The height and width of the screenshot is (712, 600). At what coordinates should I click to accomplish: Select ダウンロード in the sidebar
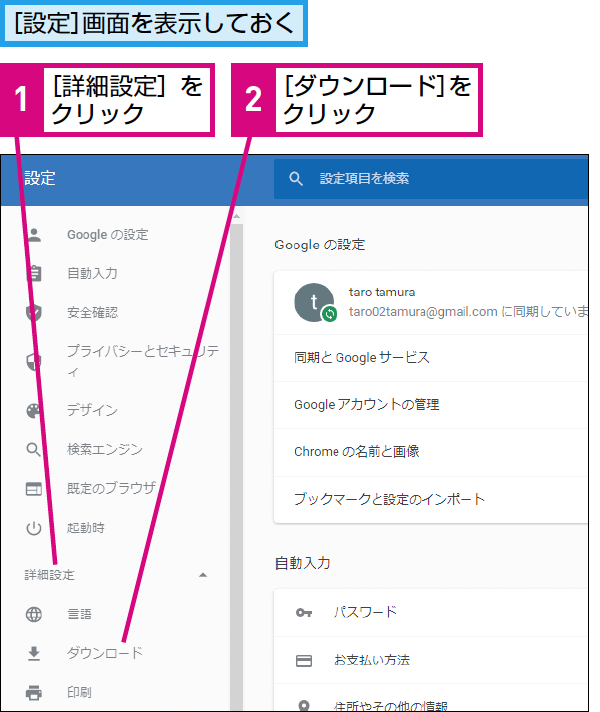[105, 653]
